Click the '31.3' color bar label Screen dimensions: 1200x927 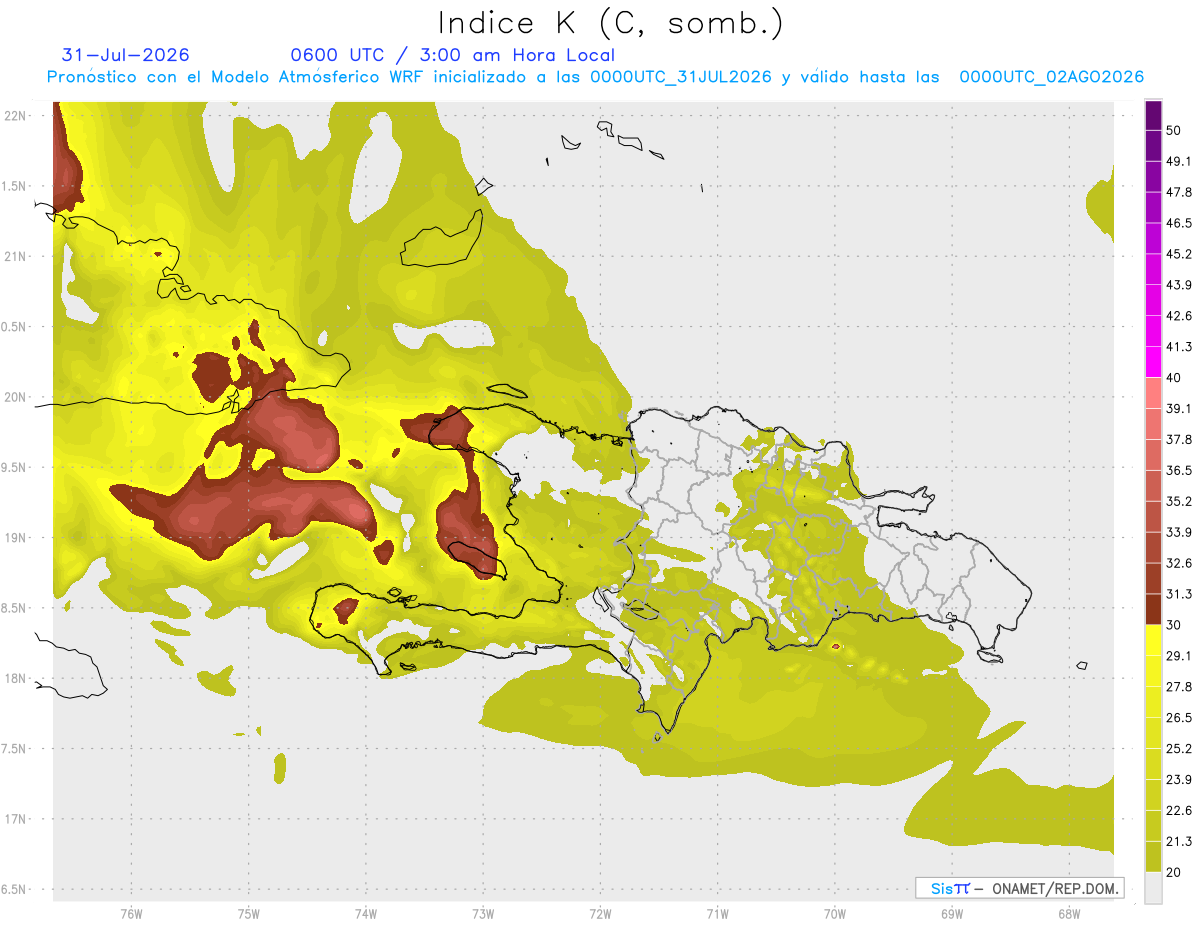1179,594
